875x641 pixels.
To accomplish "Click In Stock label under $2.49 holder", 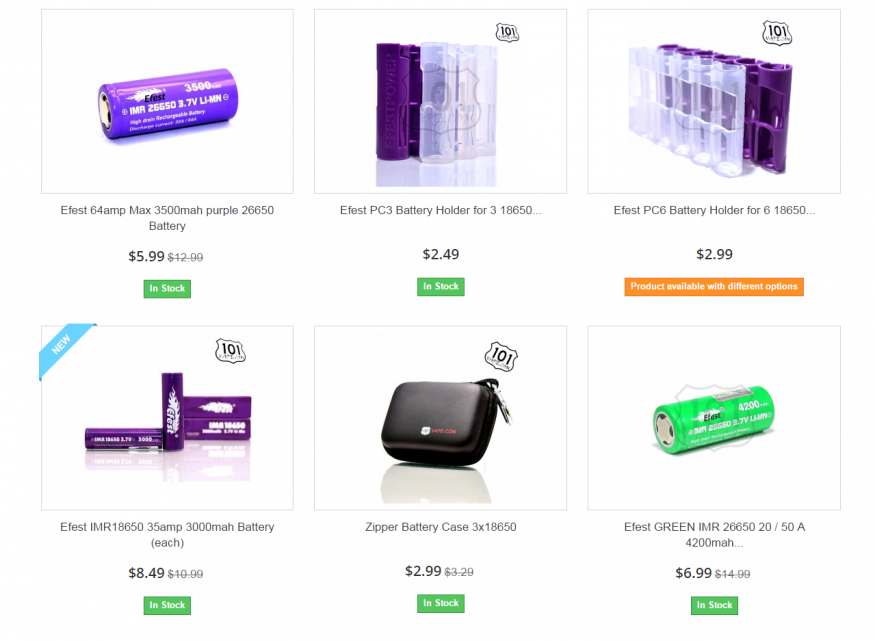I will (x=440, y=286).
